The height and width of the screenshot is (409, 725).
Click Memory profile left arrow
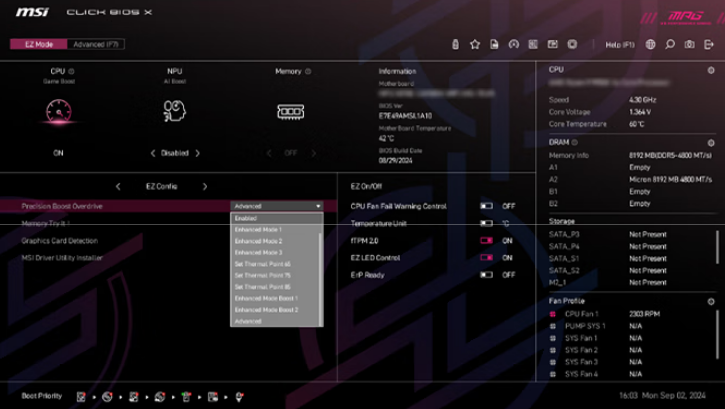pos(269,153)
